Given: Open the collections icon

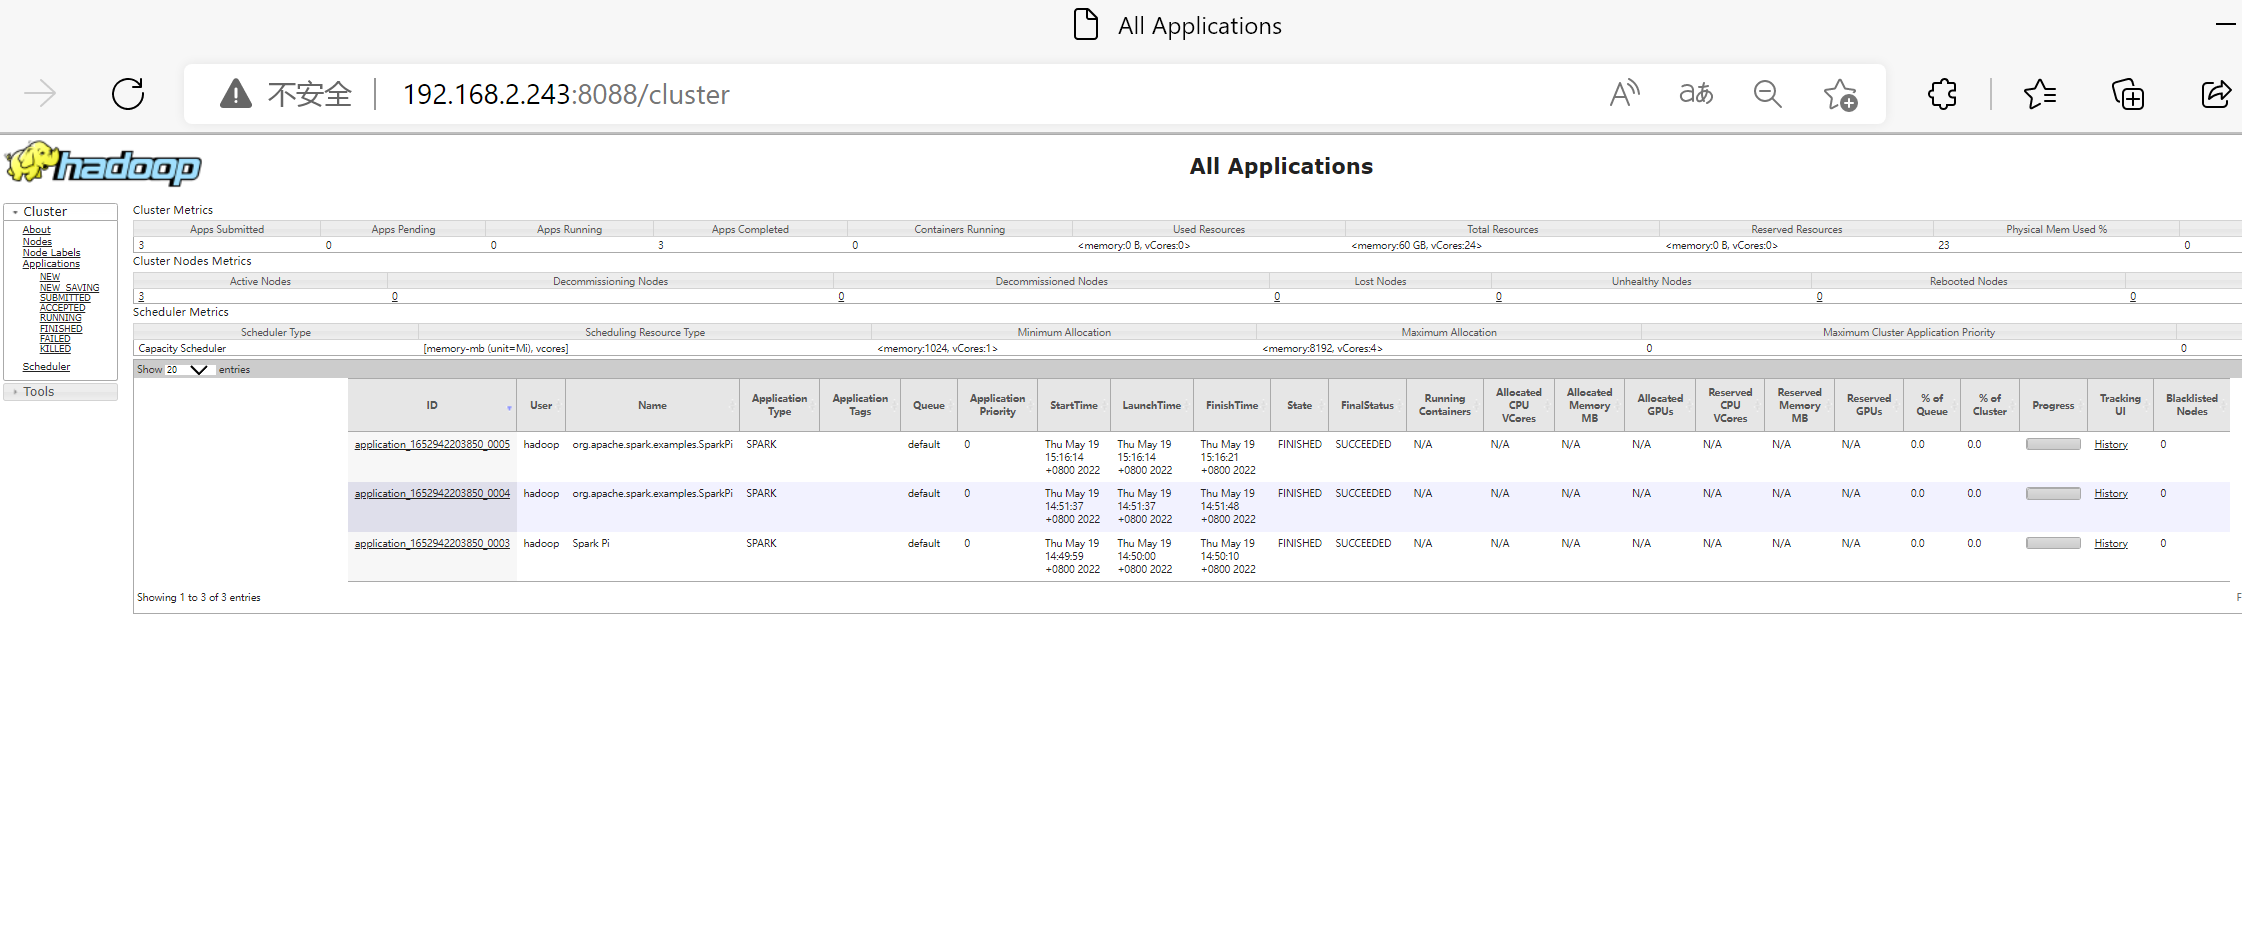Looking at the screenshot, I should [x=2127, y=95].
